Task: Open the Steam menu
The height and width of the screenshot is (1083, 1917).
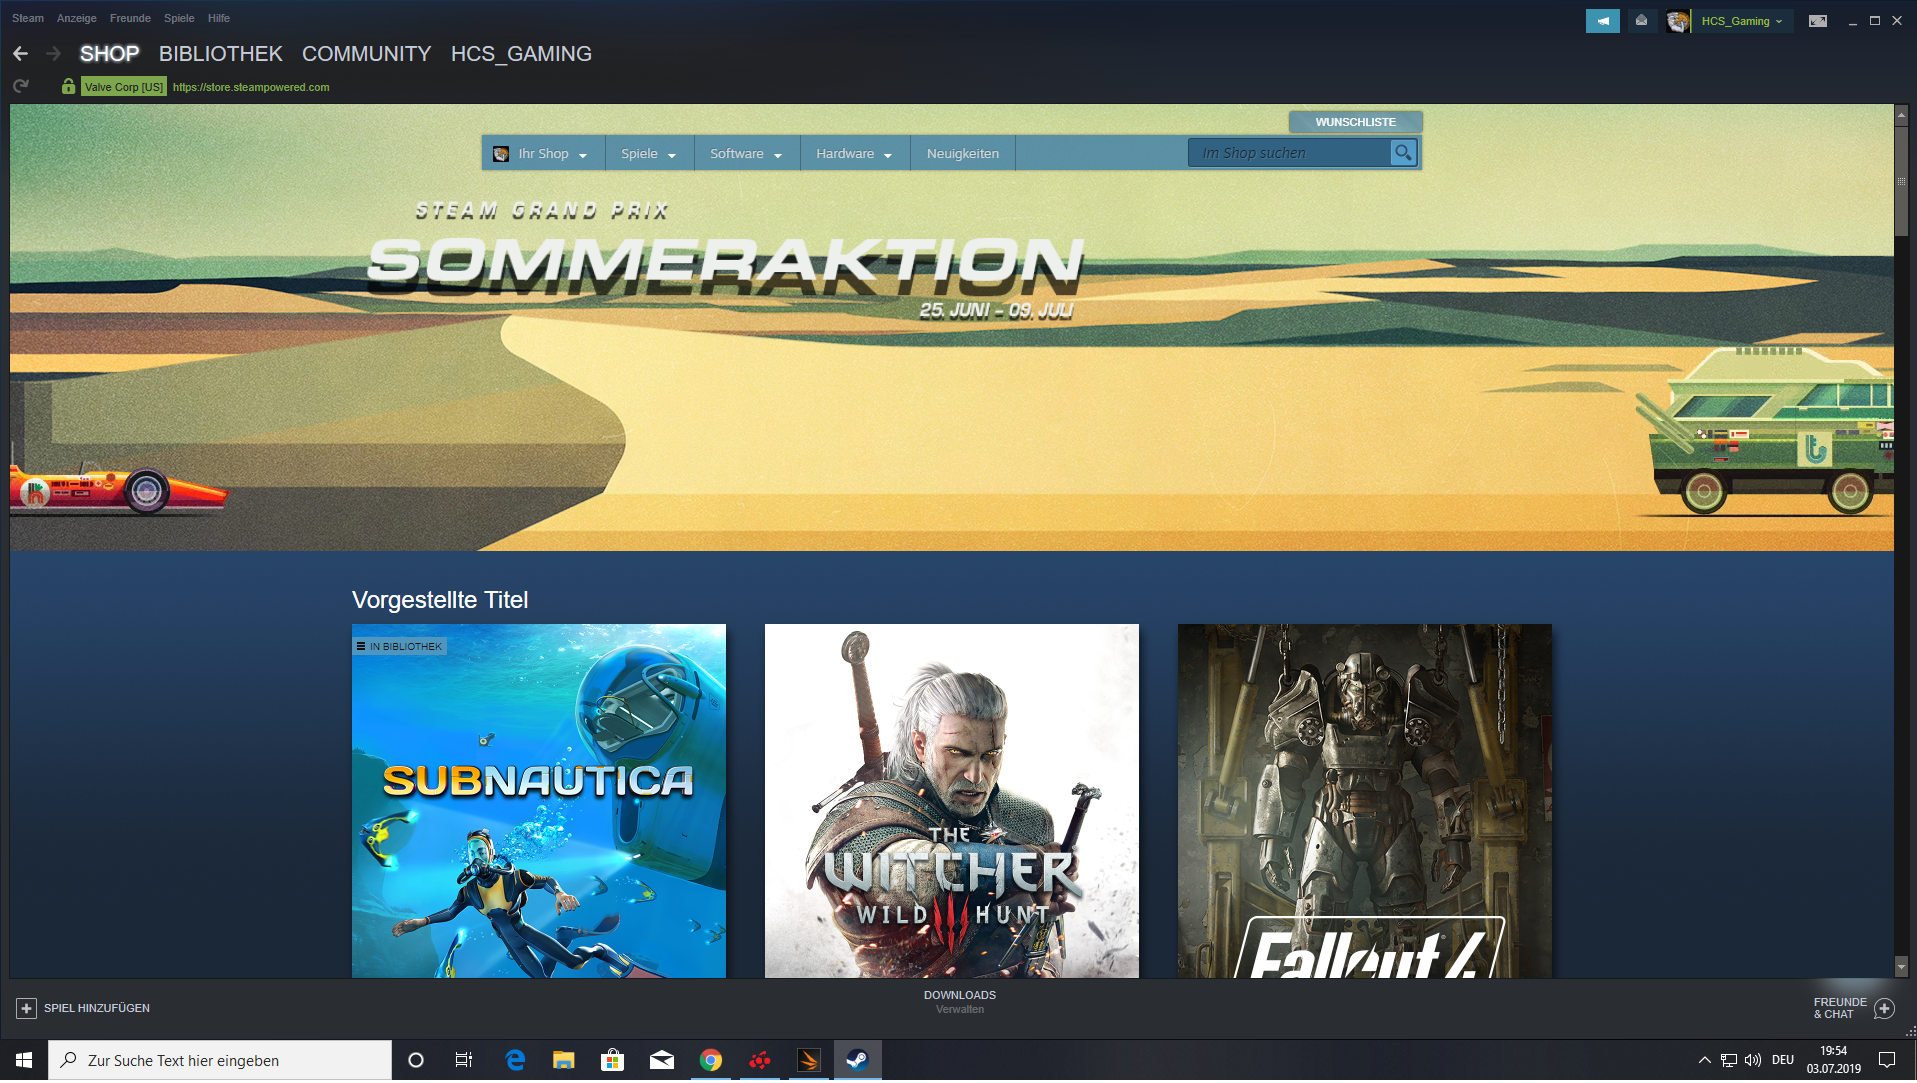Action: click(x=28, y=18)
